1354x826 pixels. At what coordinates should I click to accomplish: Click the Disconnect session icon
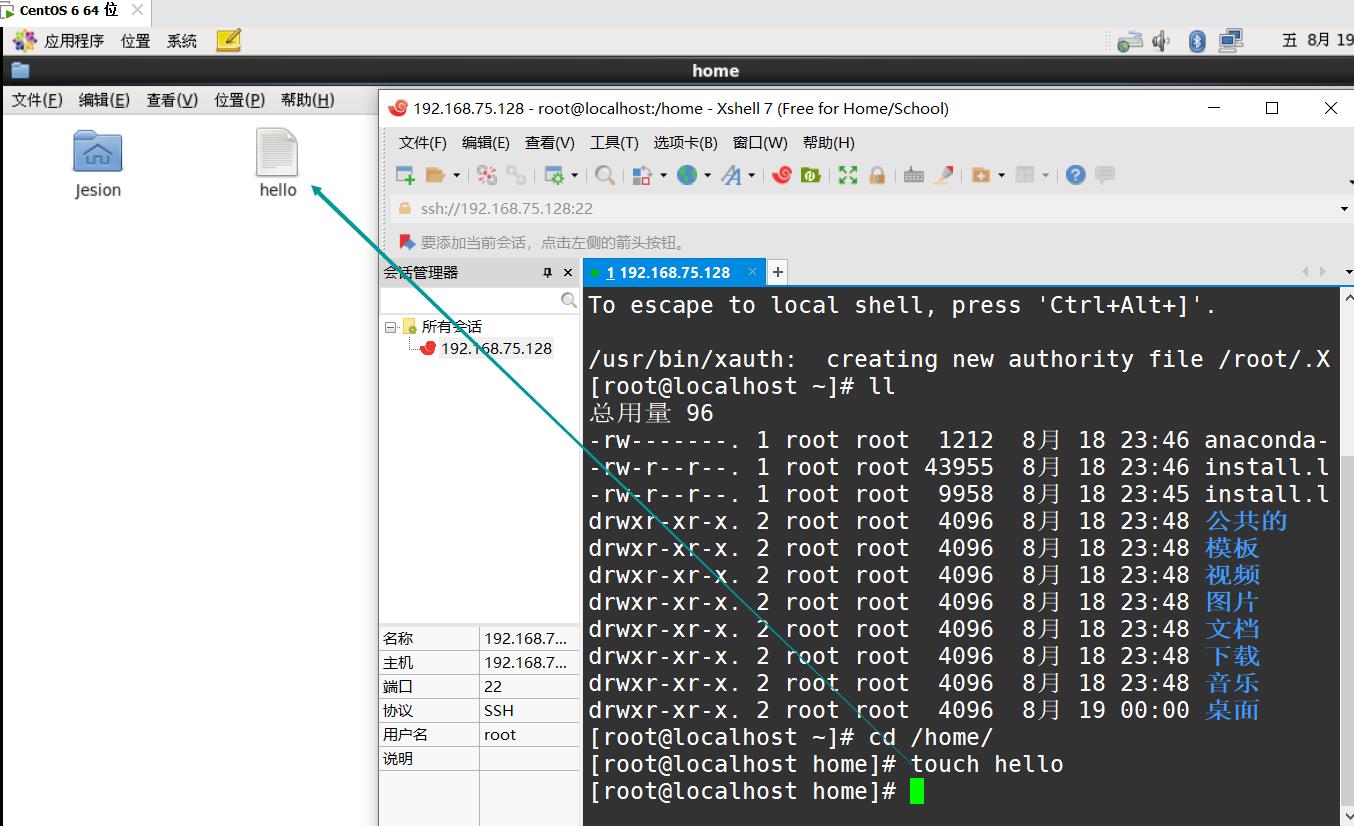tap(487, 175)
